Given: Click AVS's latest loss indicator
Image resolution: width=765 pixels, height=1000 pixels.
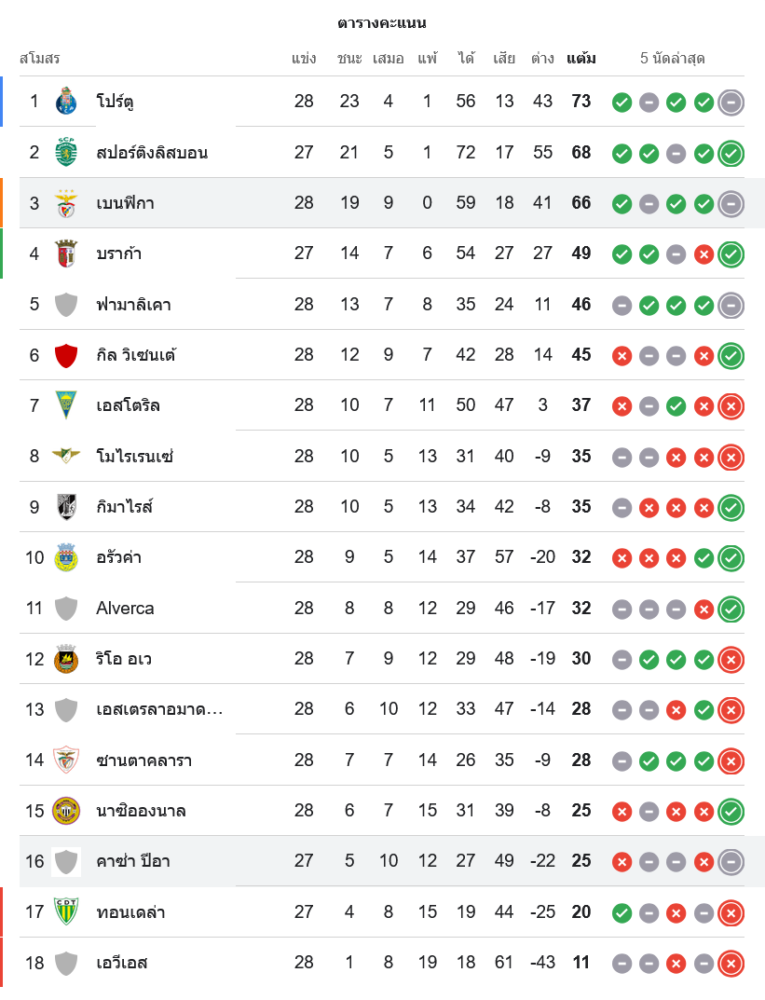Looking at the screenshot, I should pyautogui.click(x=731, y=963).
